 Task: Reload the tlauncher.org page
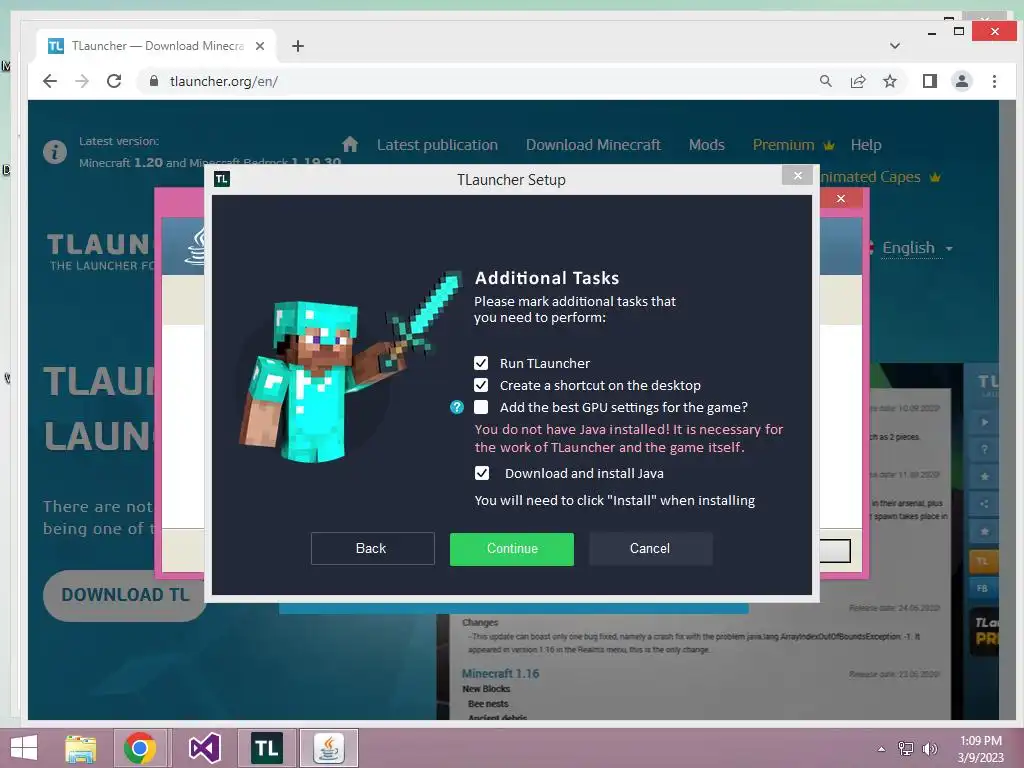114,81
